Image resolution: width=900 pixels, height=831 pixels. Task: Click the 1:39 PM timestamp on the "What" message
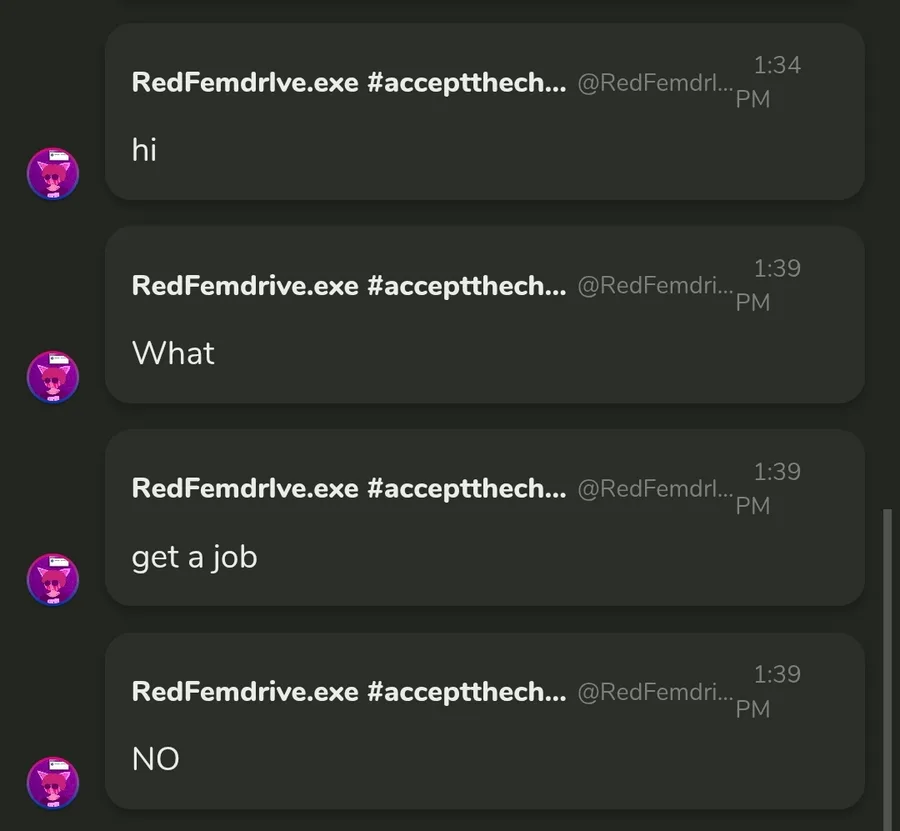click(768, 285)
